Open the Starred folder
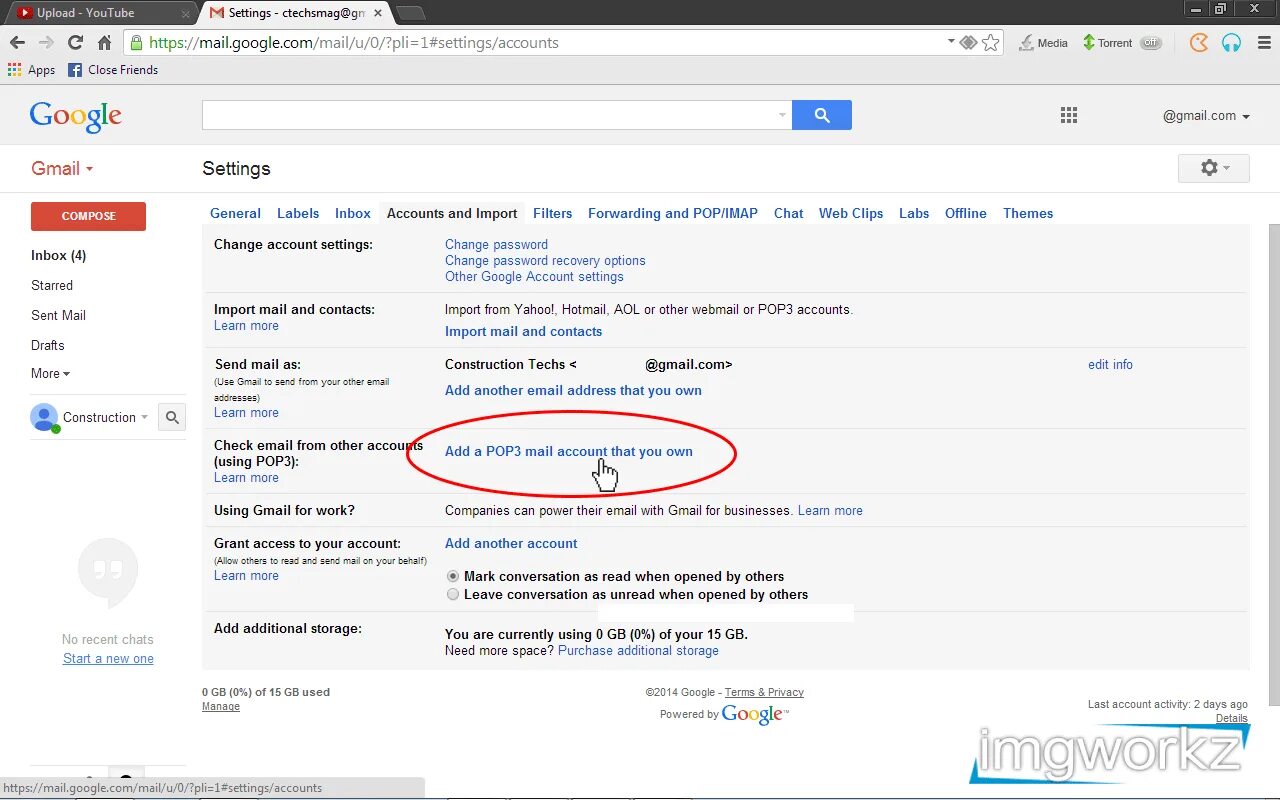This screenshot has height=800, width=1280. (x=52, y=286)
